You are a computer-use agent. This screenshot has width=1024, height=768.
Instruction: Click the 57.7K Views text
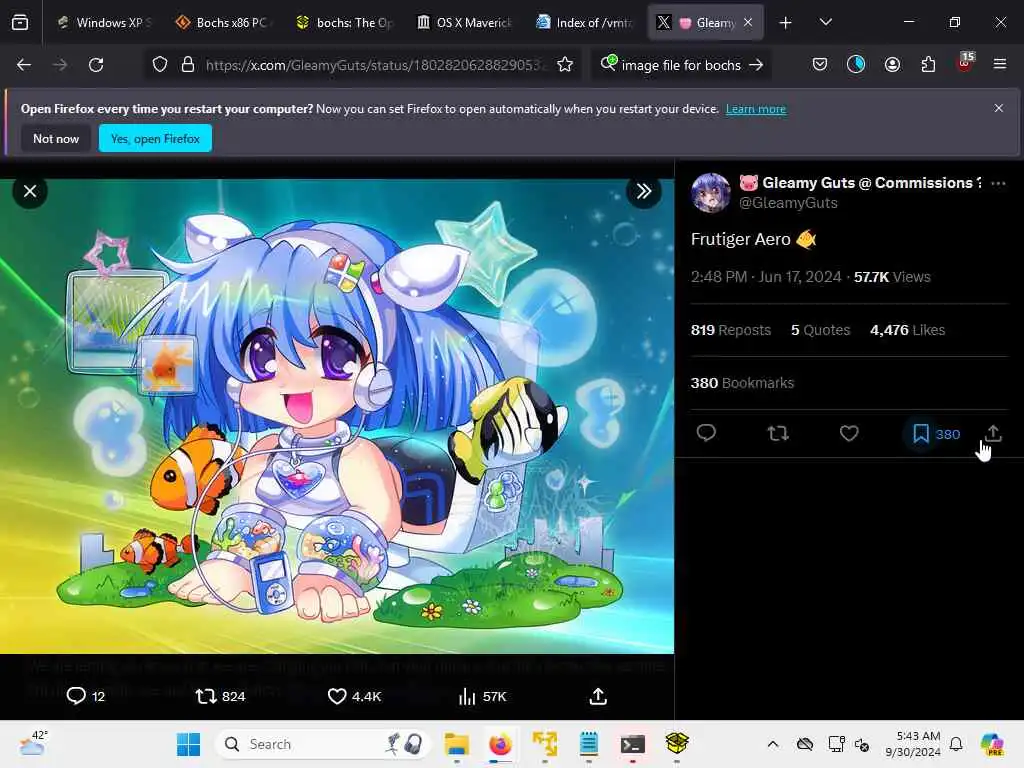click(x=892, y=277)
